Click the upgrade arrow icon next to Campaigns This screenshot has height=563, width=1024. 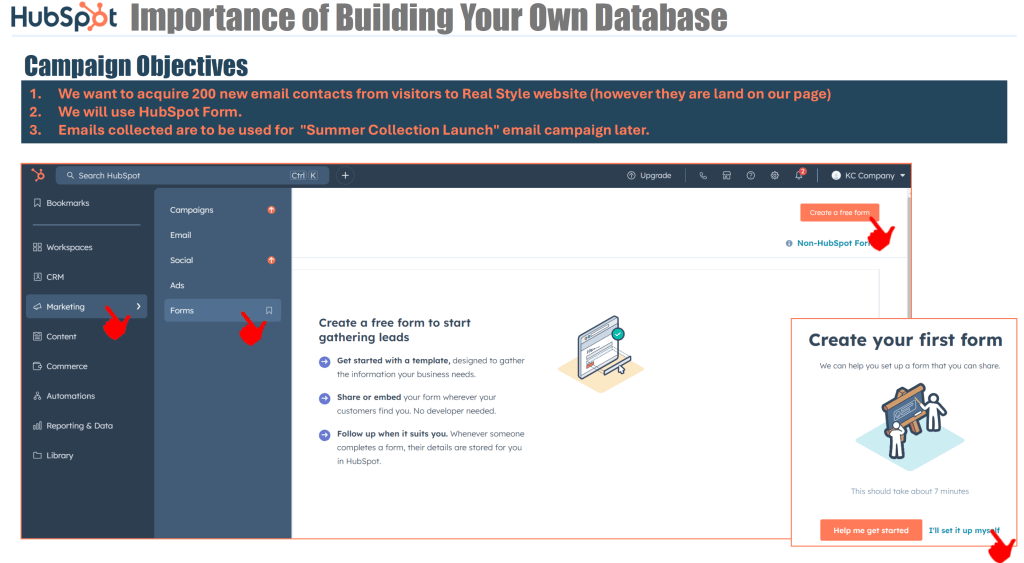pos(271,210)
